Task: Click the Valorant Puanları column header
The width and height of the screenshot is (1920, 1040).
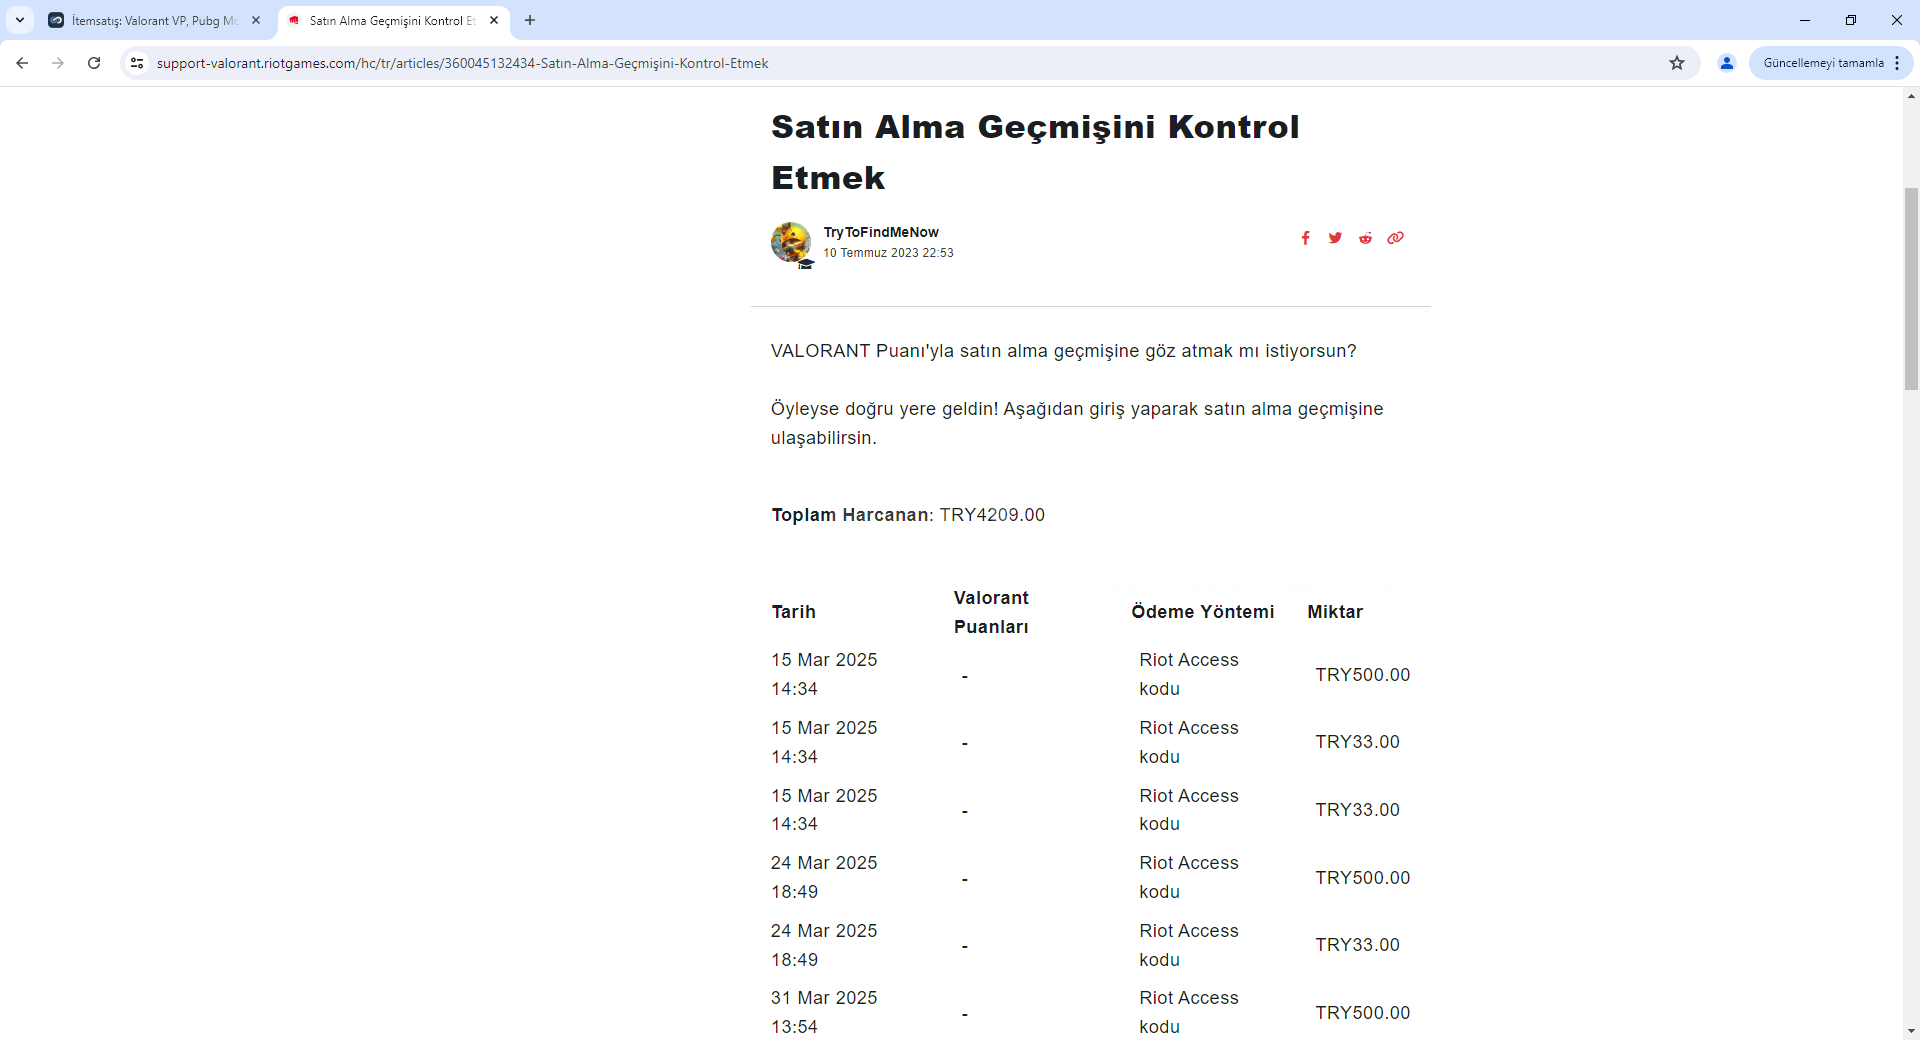Action: (x=991, y=612)
